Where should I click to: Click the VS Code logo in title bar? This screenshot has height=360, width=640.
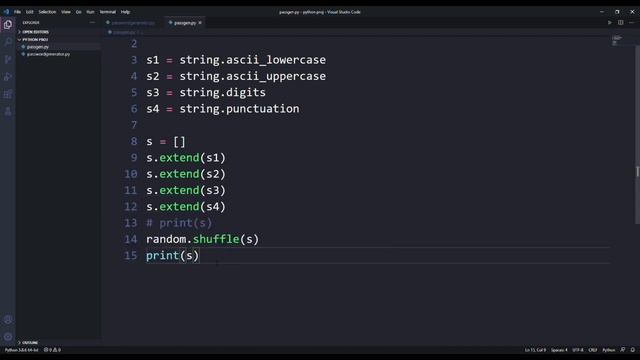click(x=6, y=12)
